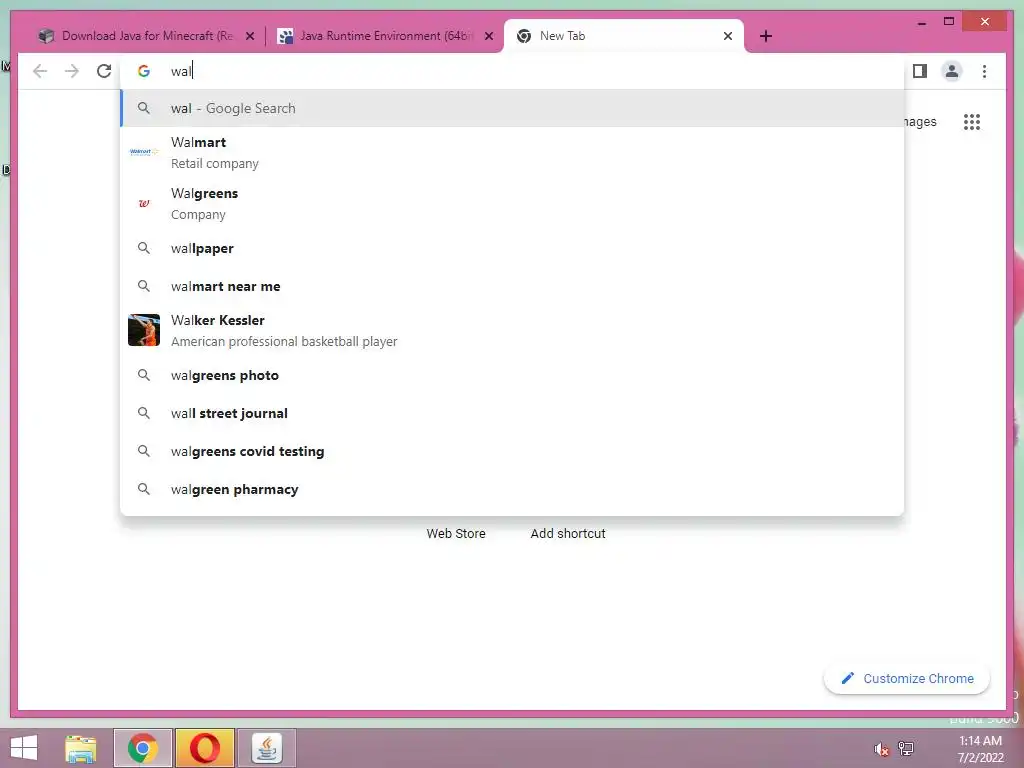This screenshot has height=768, width=1024.
Task: Close the New Tab tab
Action: 728,36
